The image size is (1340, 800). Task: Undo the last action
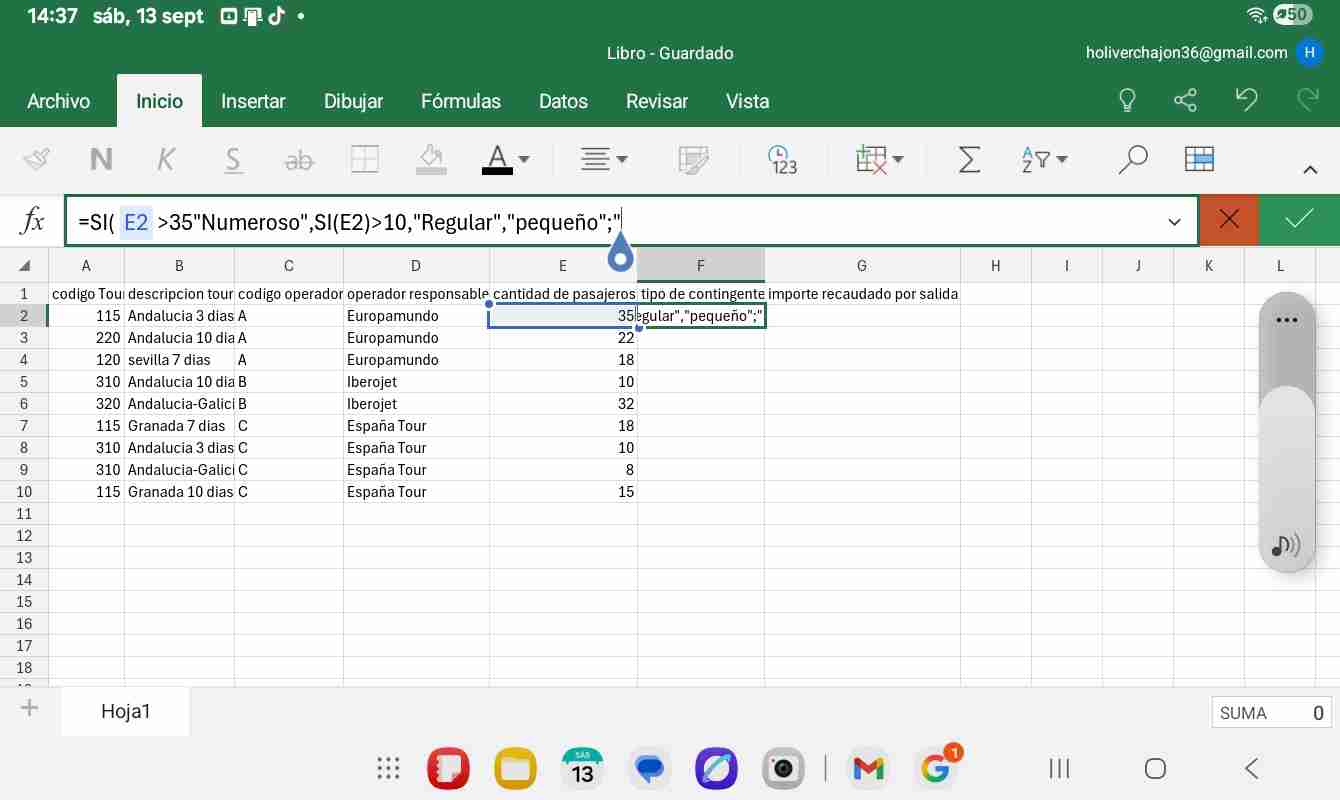coord(1246,100)
